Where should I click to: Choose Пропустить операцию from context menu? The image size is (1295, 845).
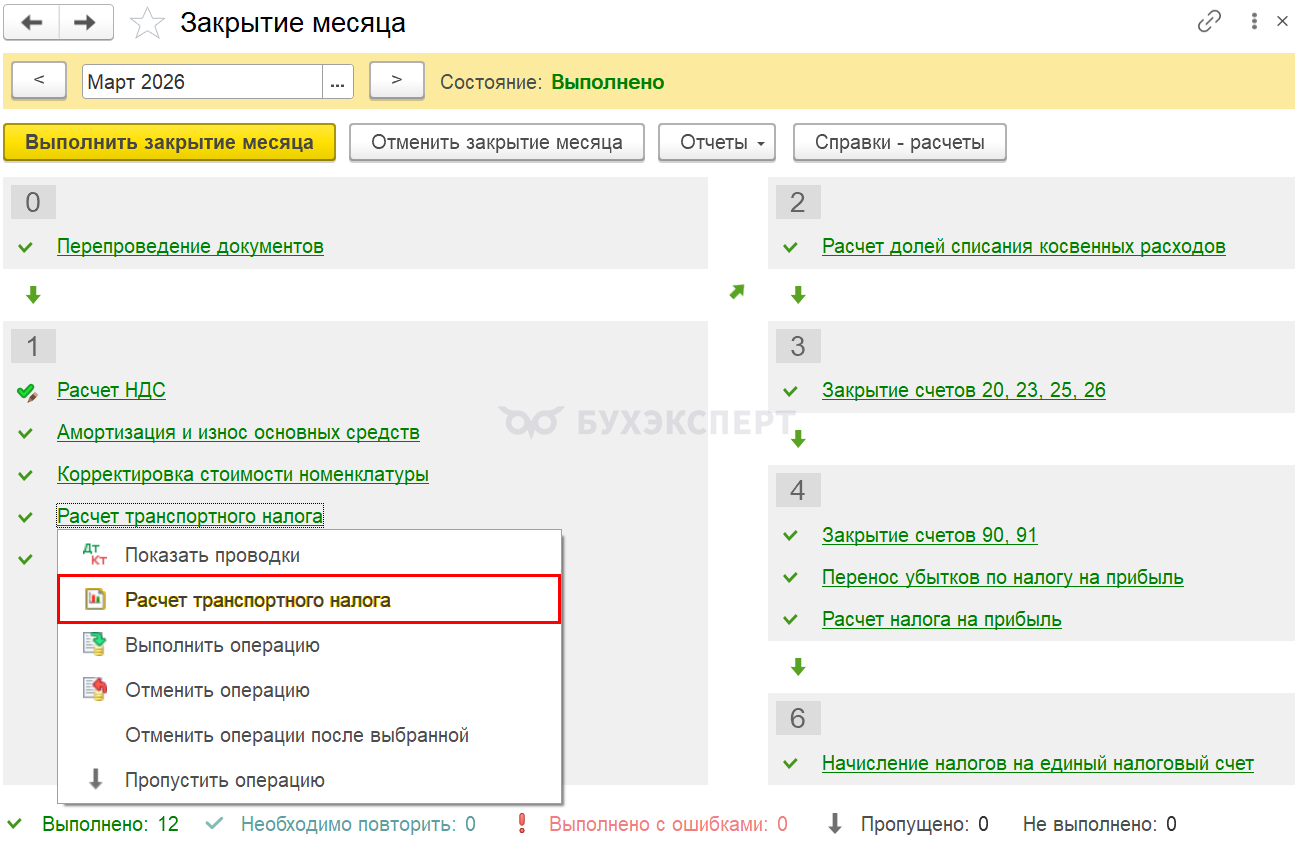click(x=310, y=780)
